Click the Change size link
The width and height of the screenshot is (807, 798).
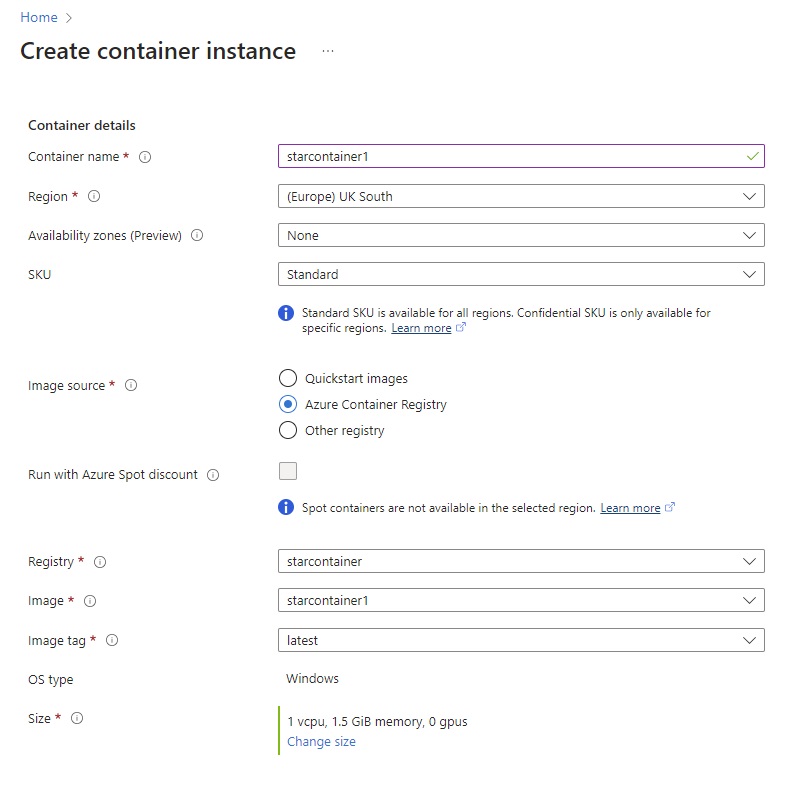pos(321,741)
